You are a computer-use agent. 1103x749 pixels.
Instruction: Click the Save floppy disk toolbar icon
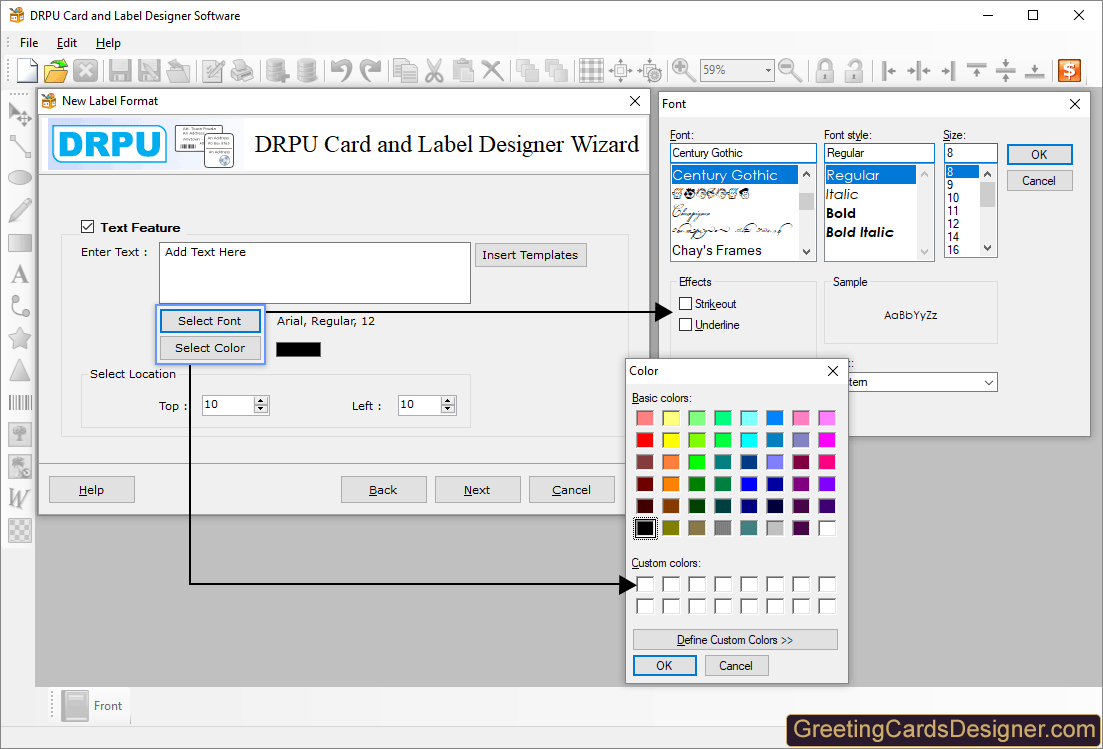tap(120, 70)
